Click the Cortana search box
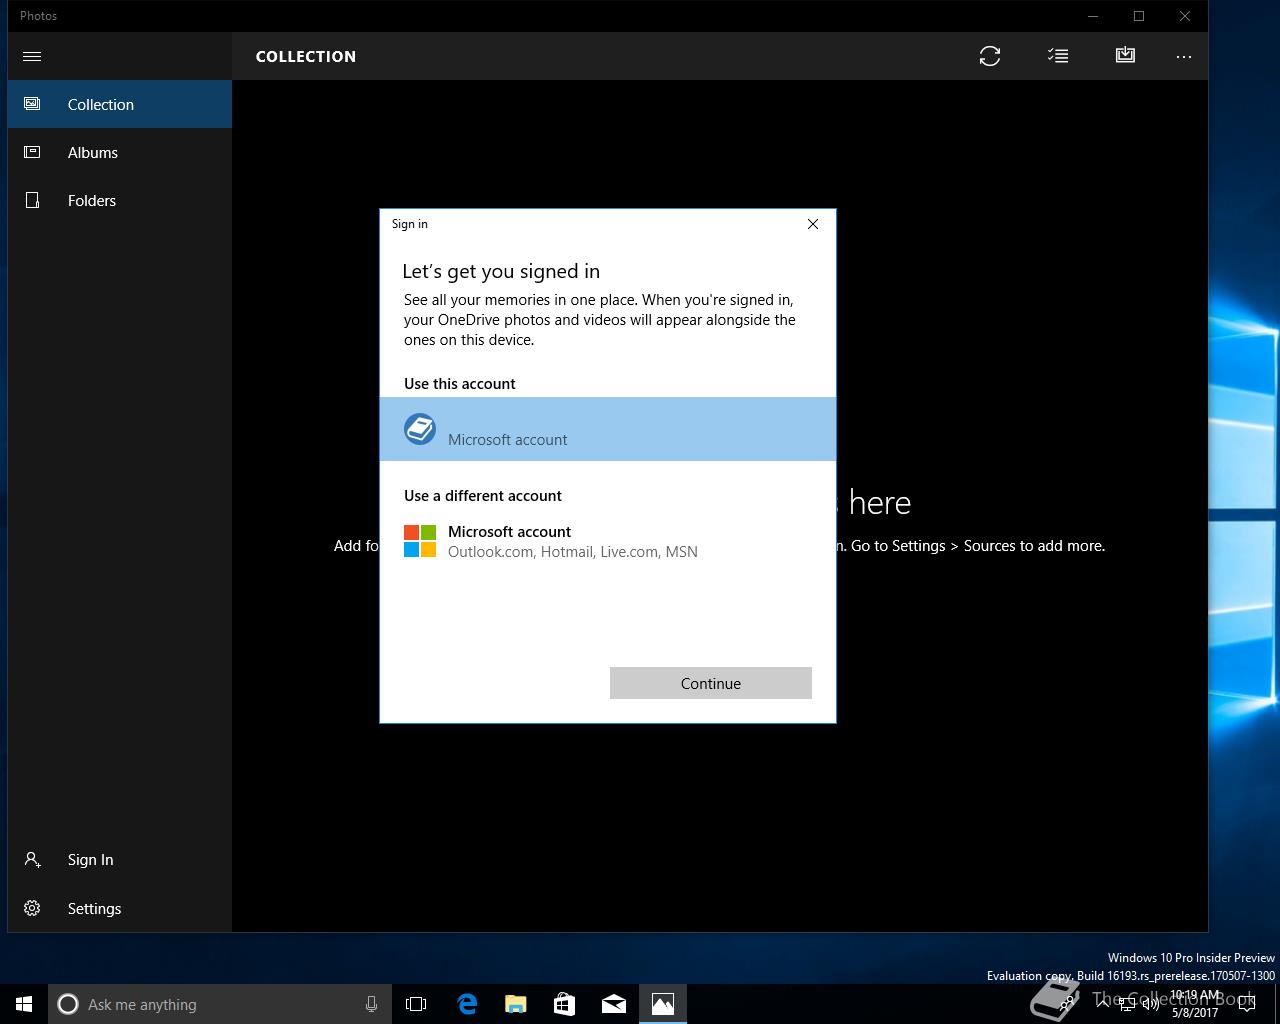 (x=210, y=1004)
